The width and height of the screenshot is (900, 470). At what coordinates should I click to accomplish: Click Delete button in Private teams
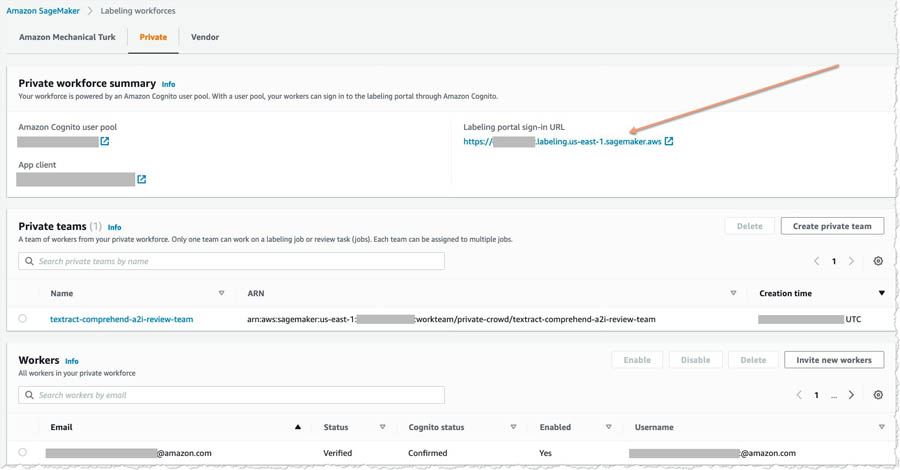[x=750, y=226]
